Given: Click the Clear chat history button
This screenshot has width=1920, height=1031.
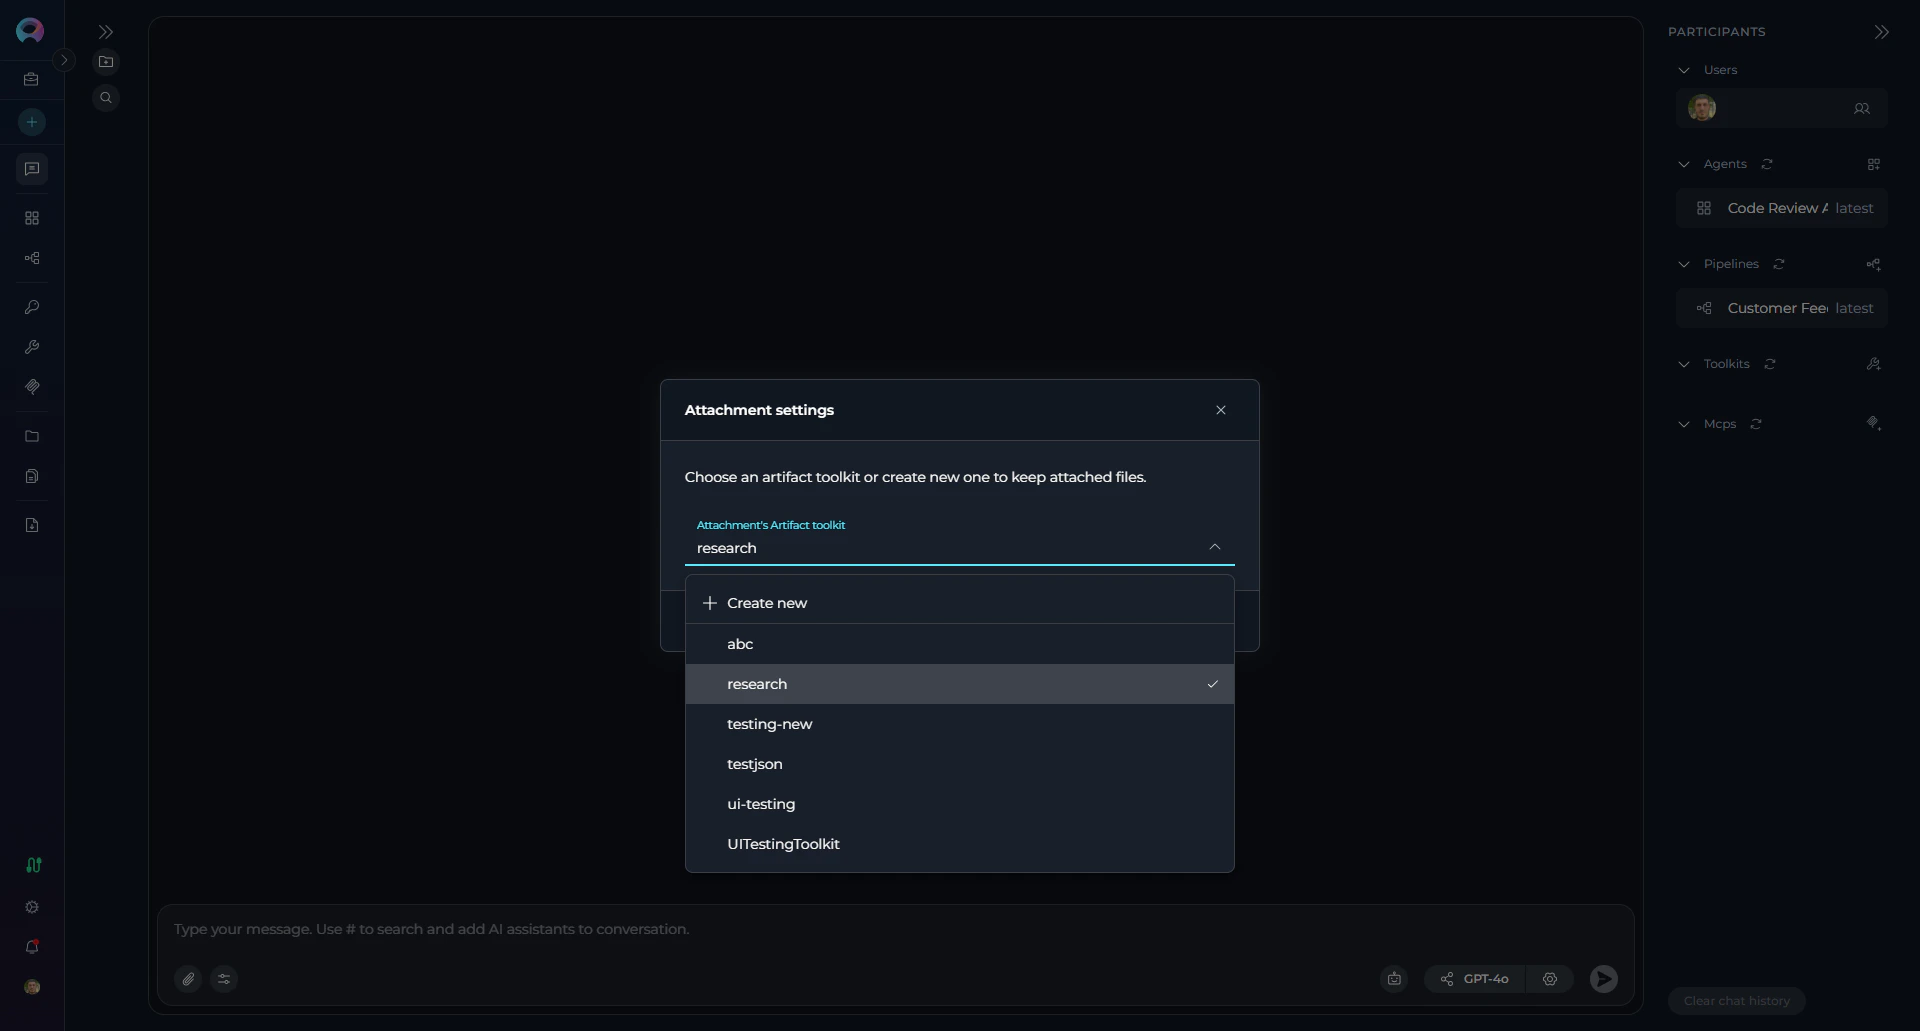Looking at the screenshot, I should pyautogui.click(x=1737, y=1001).
